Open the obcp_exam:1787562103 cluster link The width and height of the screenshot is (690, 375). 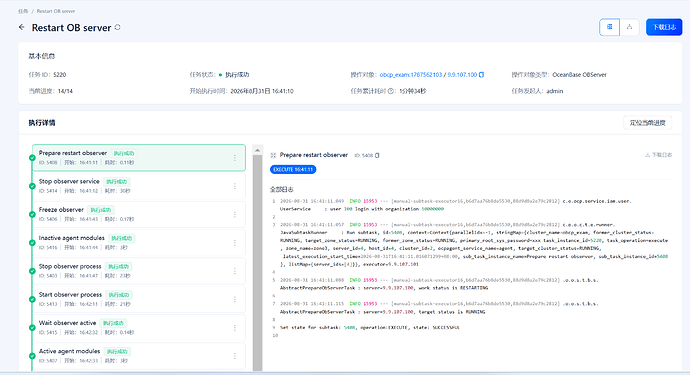click(x=411, y=75)
